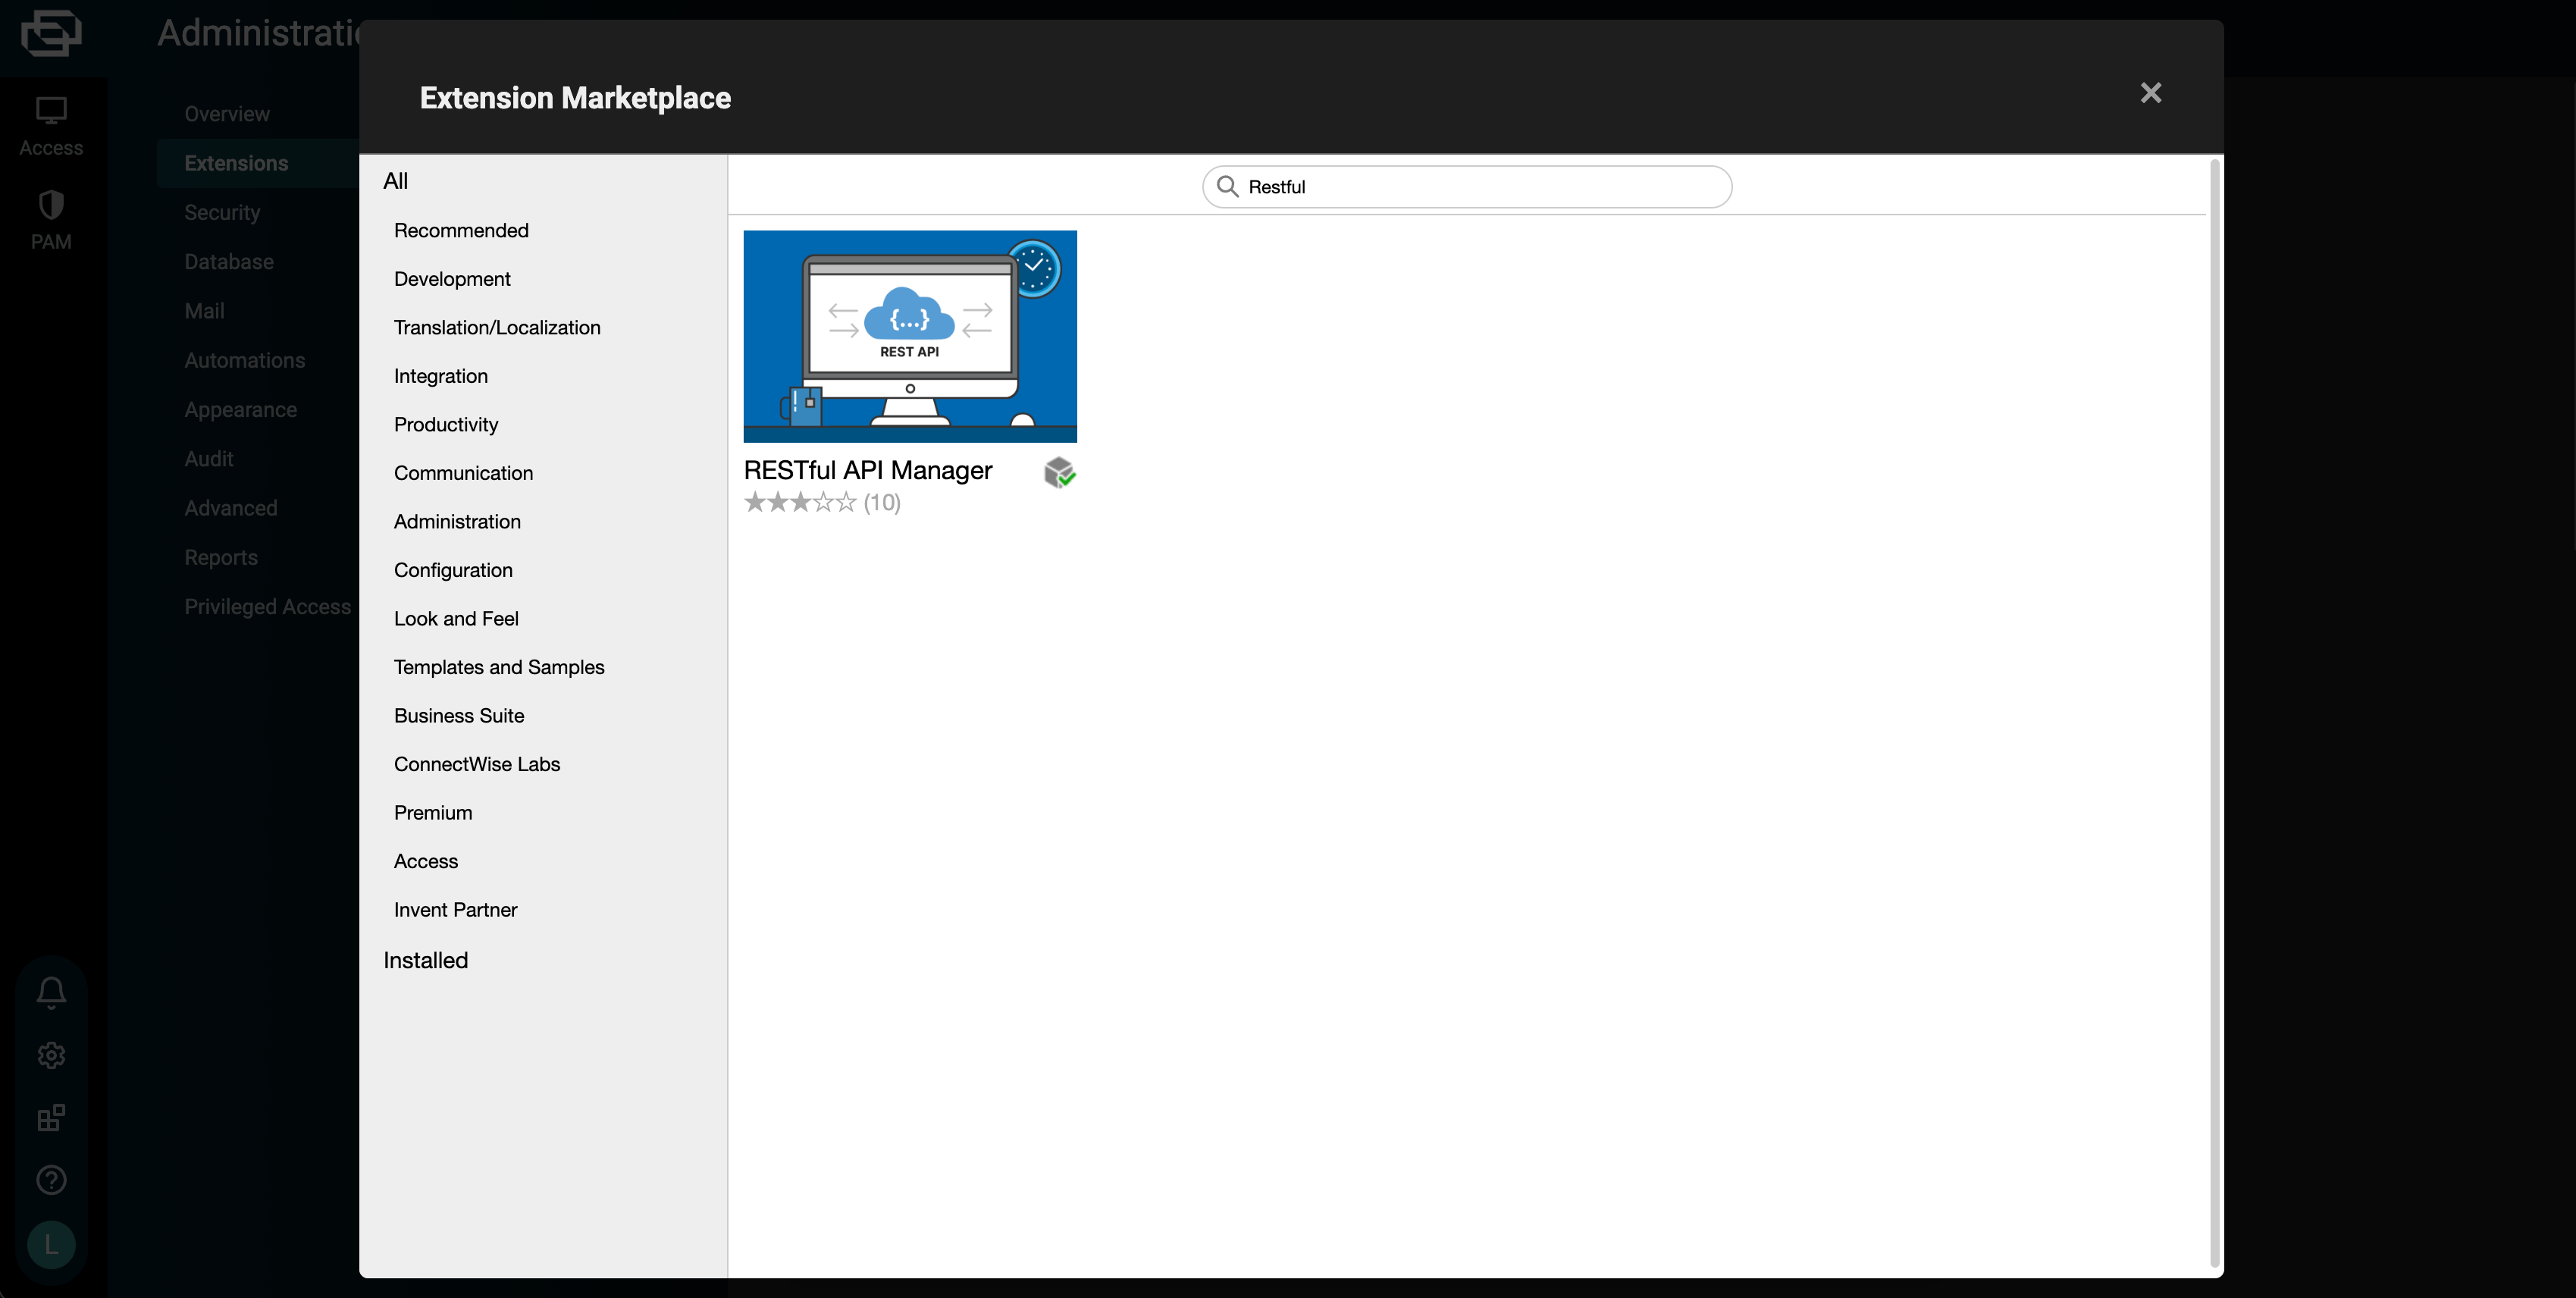Select the All category
The height and width of the screenshot is (1298, 2576).
point(395,181)
